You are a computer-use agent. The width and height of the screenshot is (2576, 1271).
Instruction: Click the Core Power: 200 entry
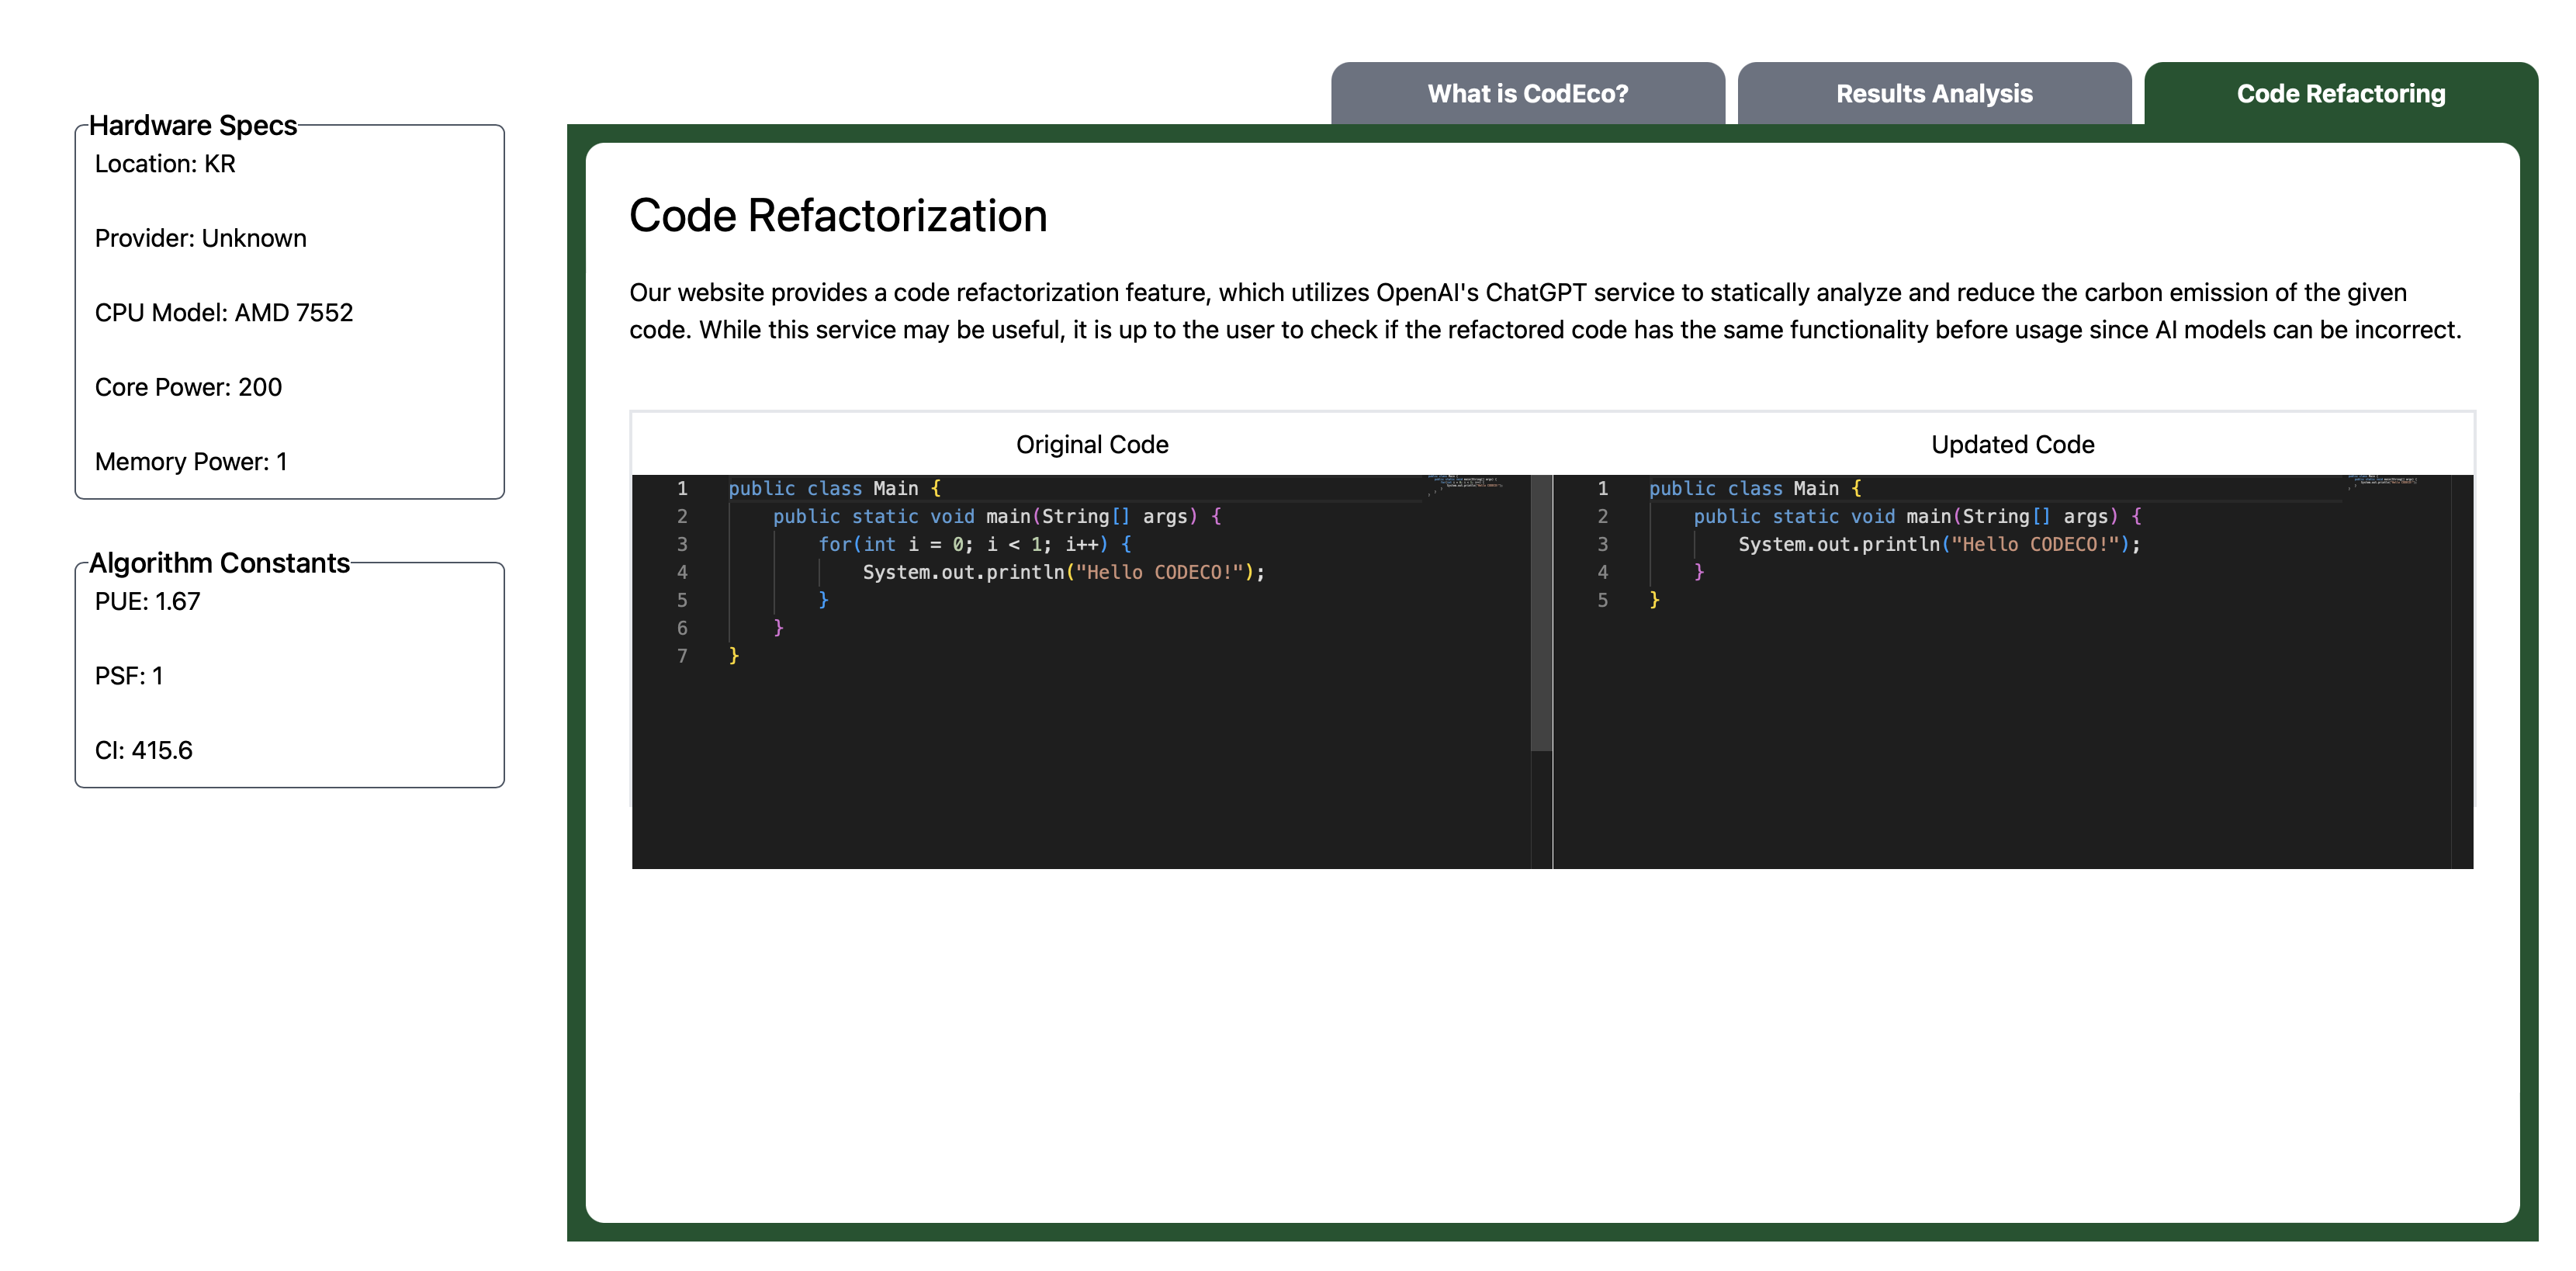coord(188,387)
